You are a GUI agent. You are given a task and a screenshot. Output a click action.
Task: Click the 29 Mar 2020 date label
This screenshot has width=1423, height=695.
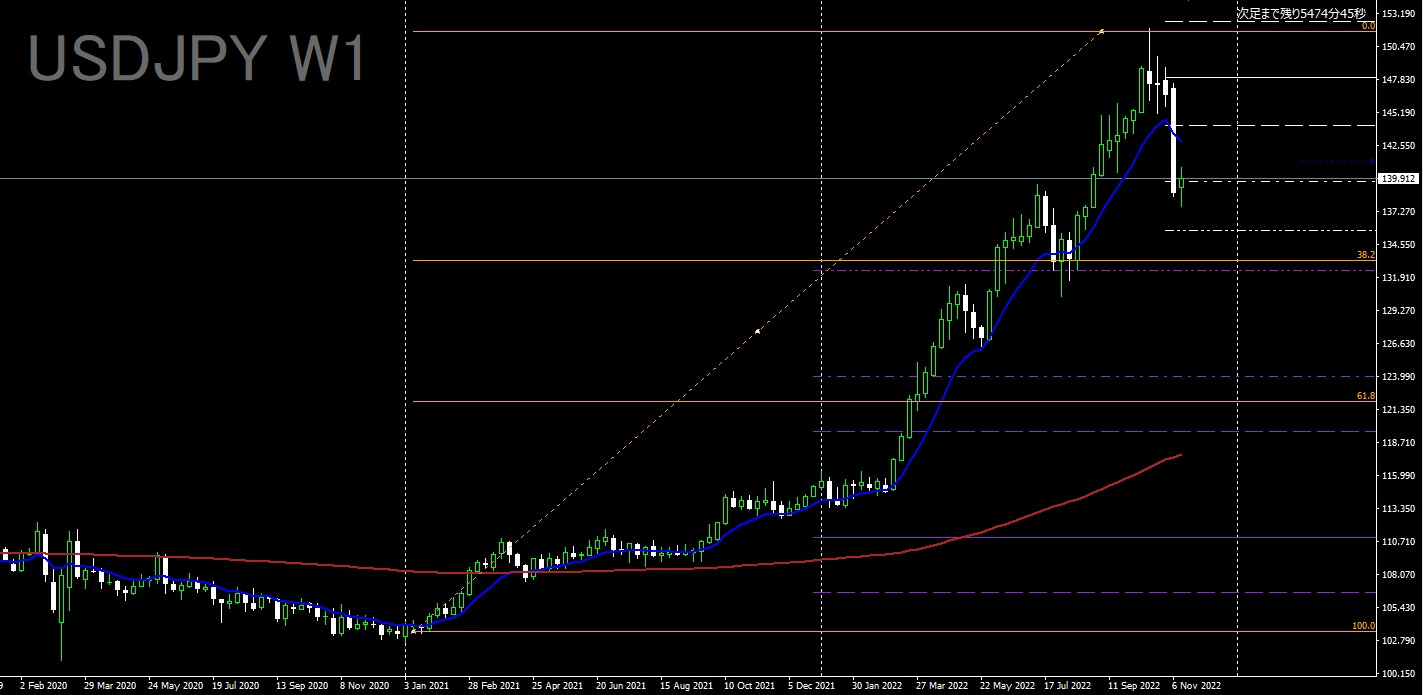[109, 687]
